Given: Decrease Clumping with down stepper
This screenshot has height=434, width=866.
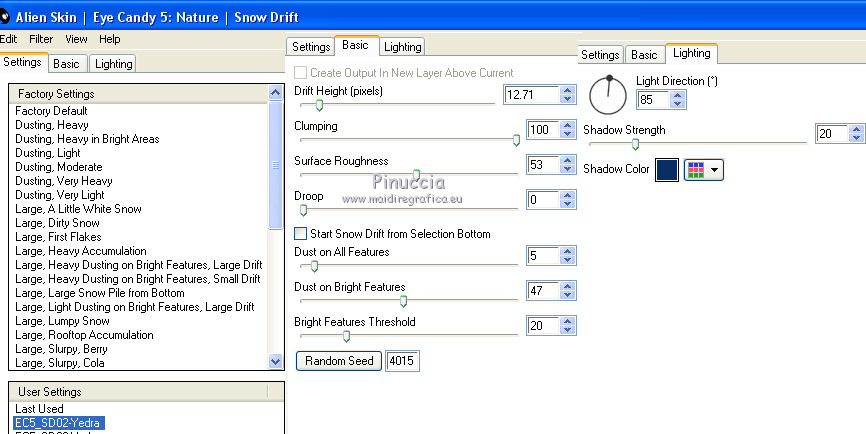Looking at the screenshot, I should point(567,134).
